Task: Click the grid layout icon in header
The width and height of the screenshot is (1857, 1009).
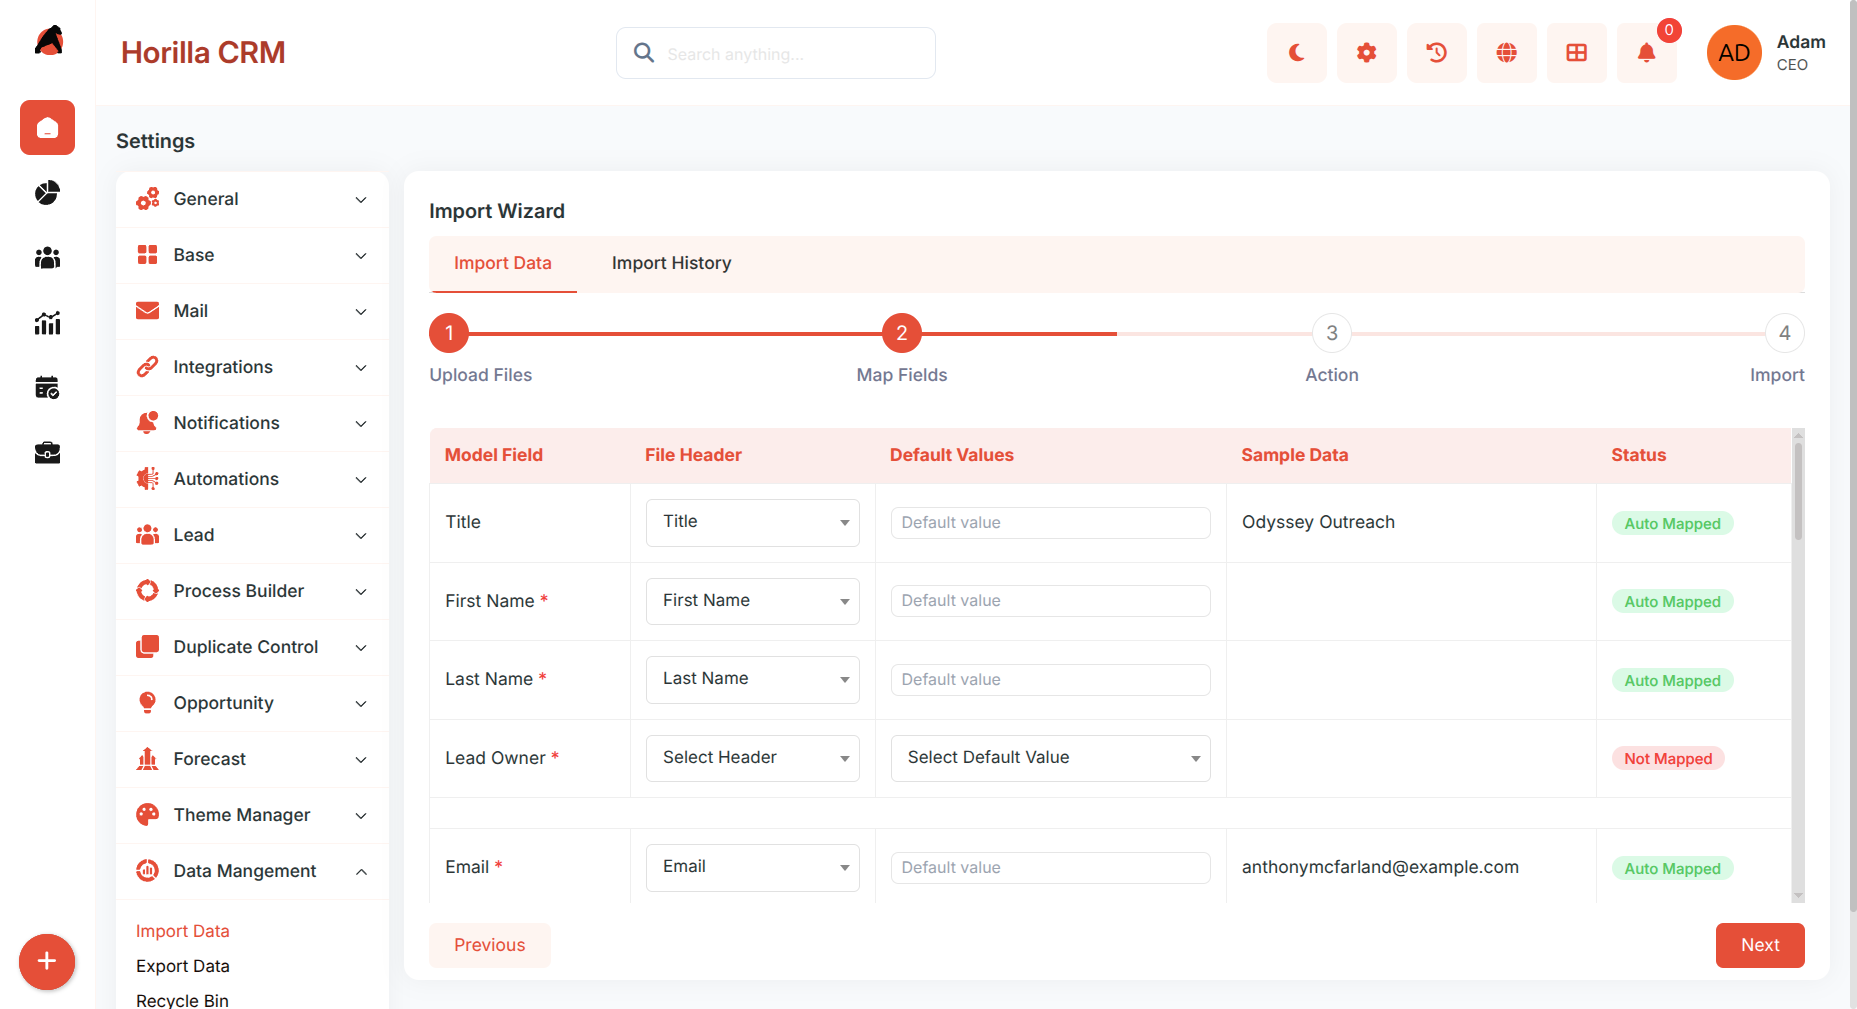Action: click(1577, 53)
